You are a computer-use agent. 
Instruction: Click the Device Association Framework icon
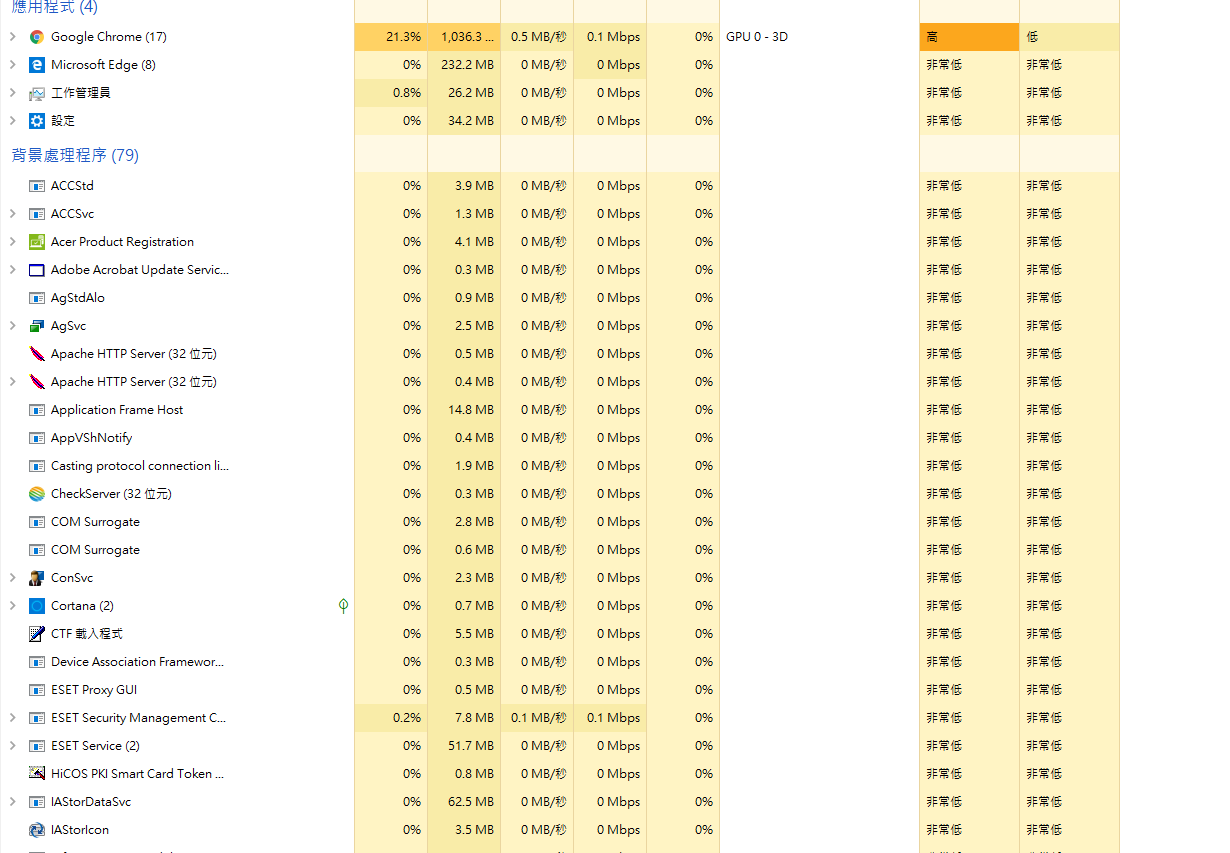click(37, 662)
